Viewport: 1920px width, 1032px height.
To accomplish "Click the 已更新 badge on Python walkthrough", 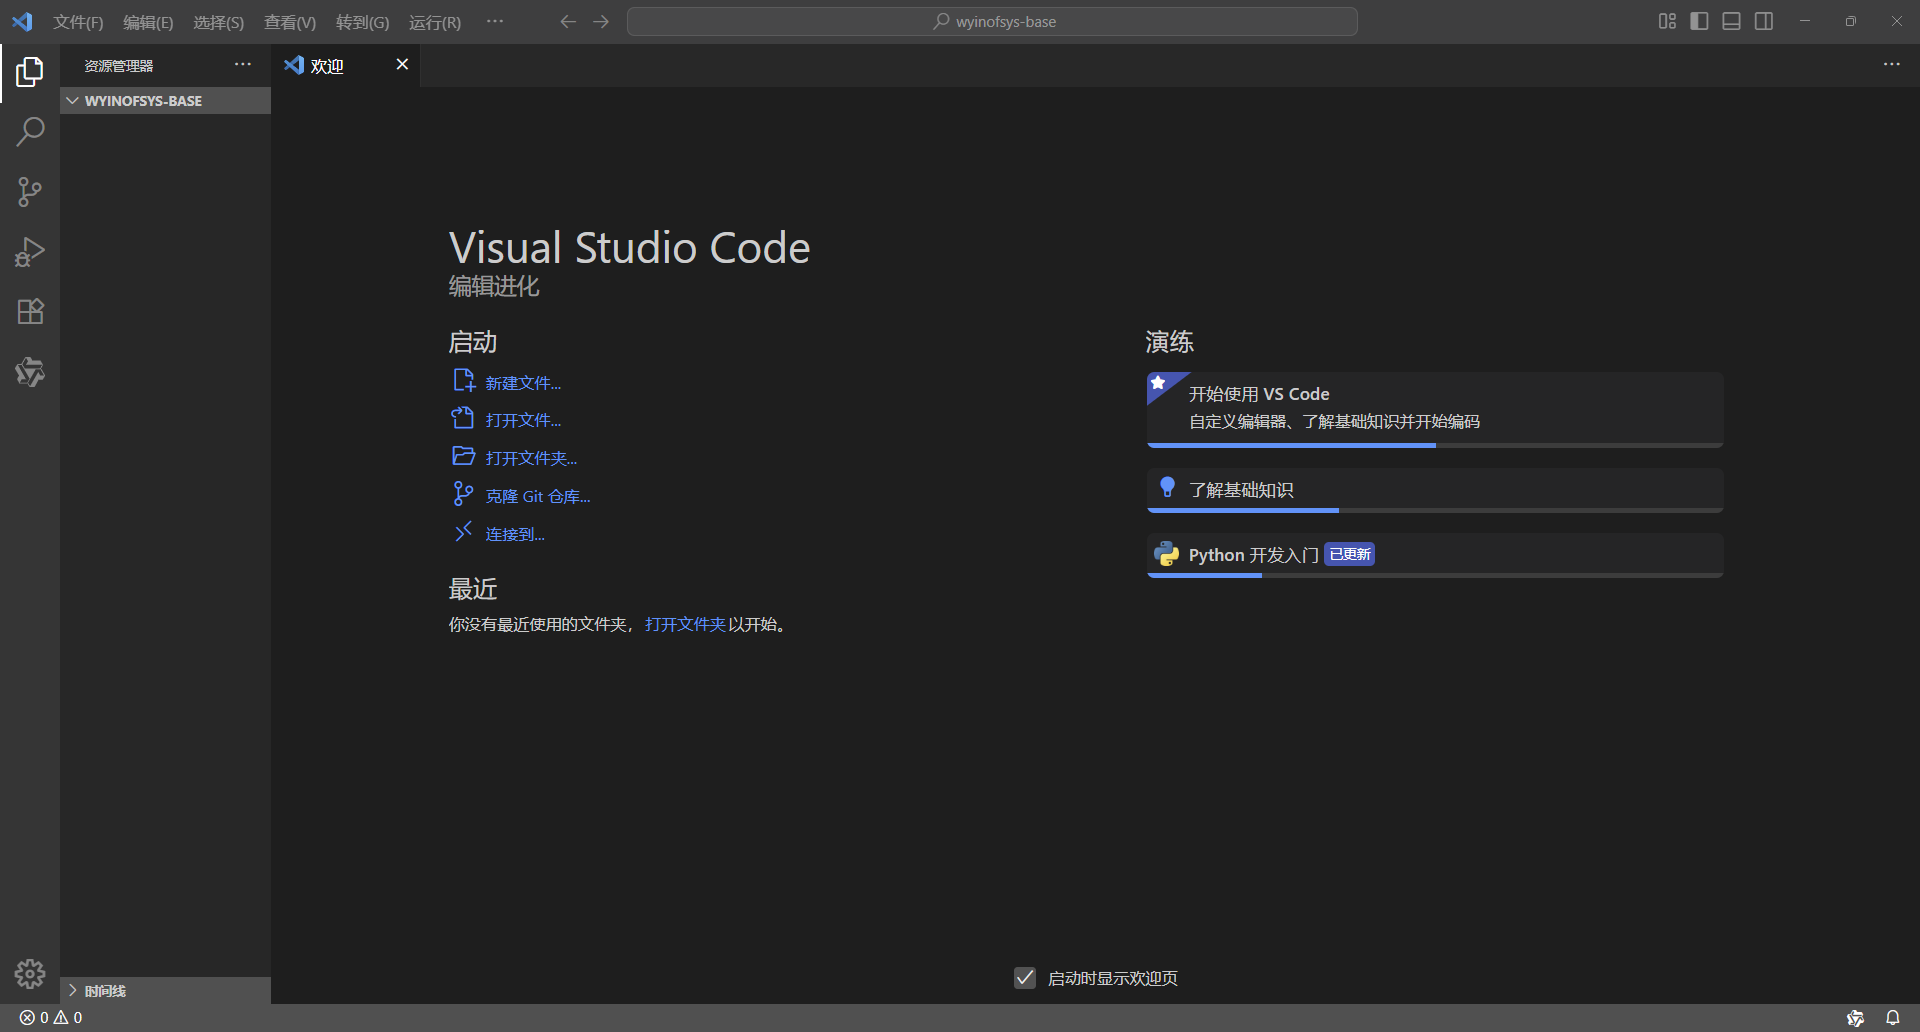I will [x=1350, y=554].
